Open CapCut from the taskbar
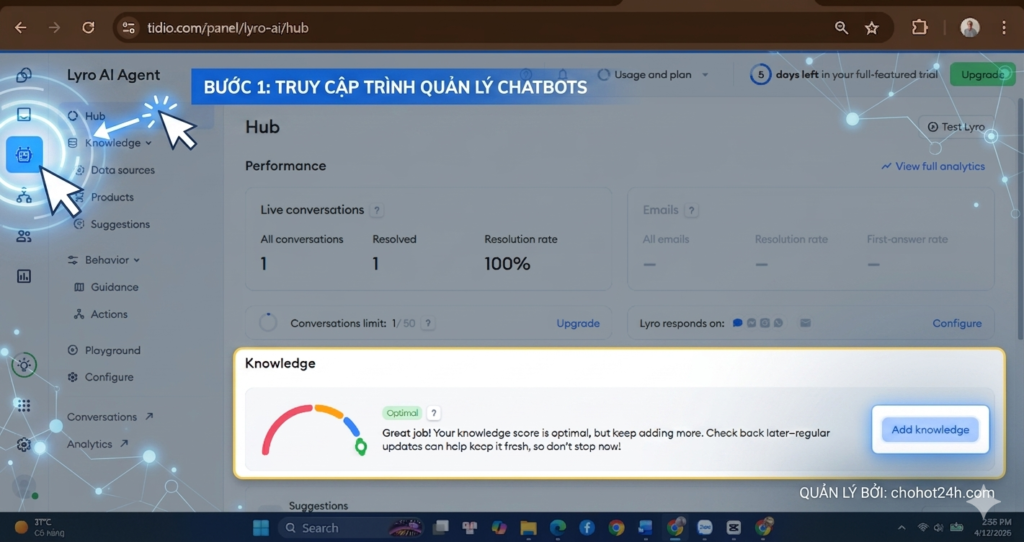This screenshot has width=1024, height=542. 733,528
